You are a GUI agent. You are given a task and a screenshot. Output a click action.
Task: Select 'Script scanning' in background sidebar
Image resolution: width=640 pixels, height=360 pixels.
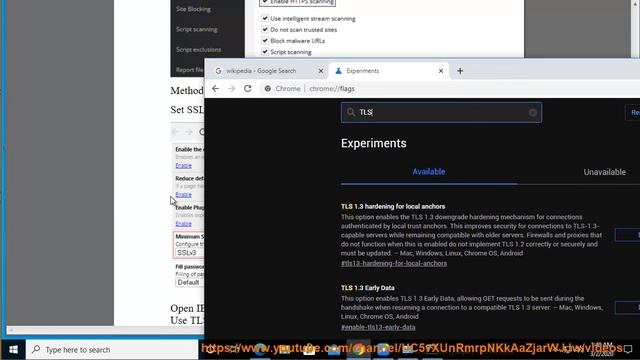point(196,29)
